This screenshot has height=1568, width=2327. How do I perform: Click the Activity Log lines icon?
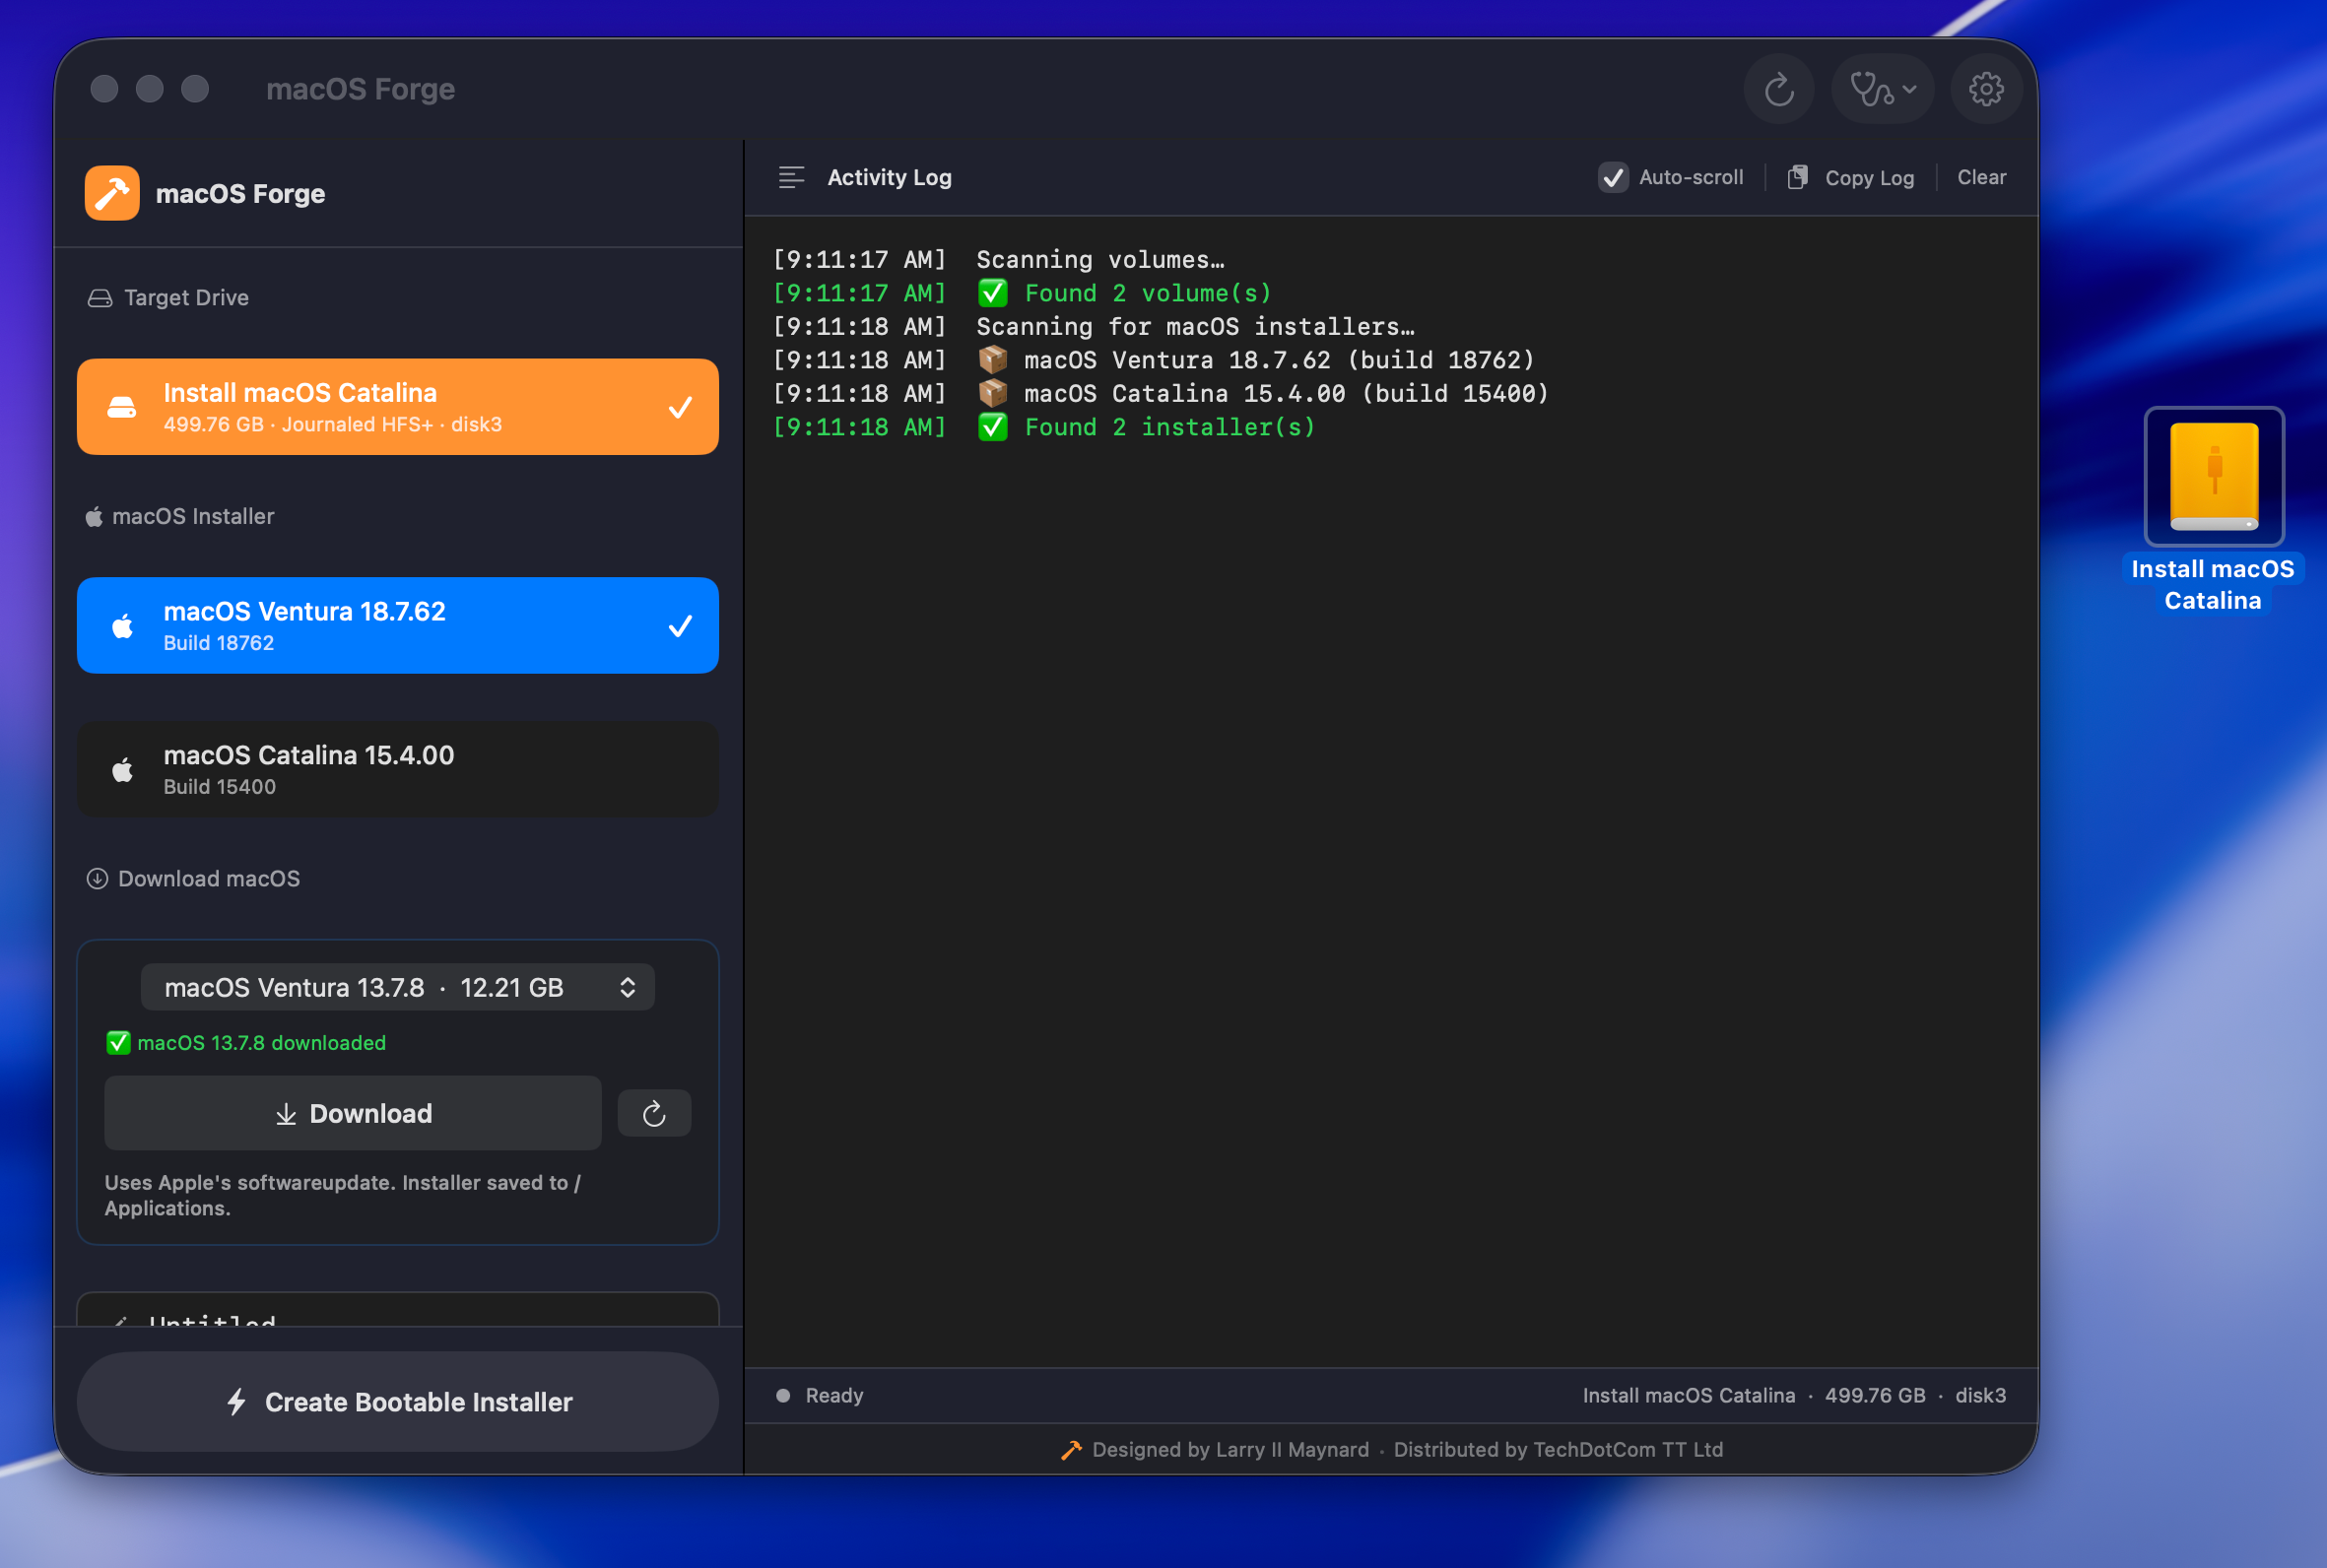791,178
